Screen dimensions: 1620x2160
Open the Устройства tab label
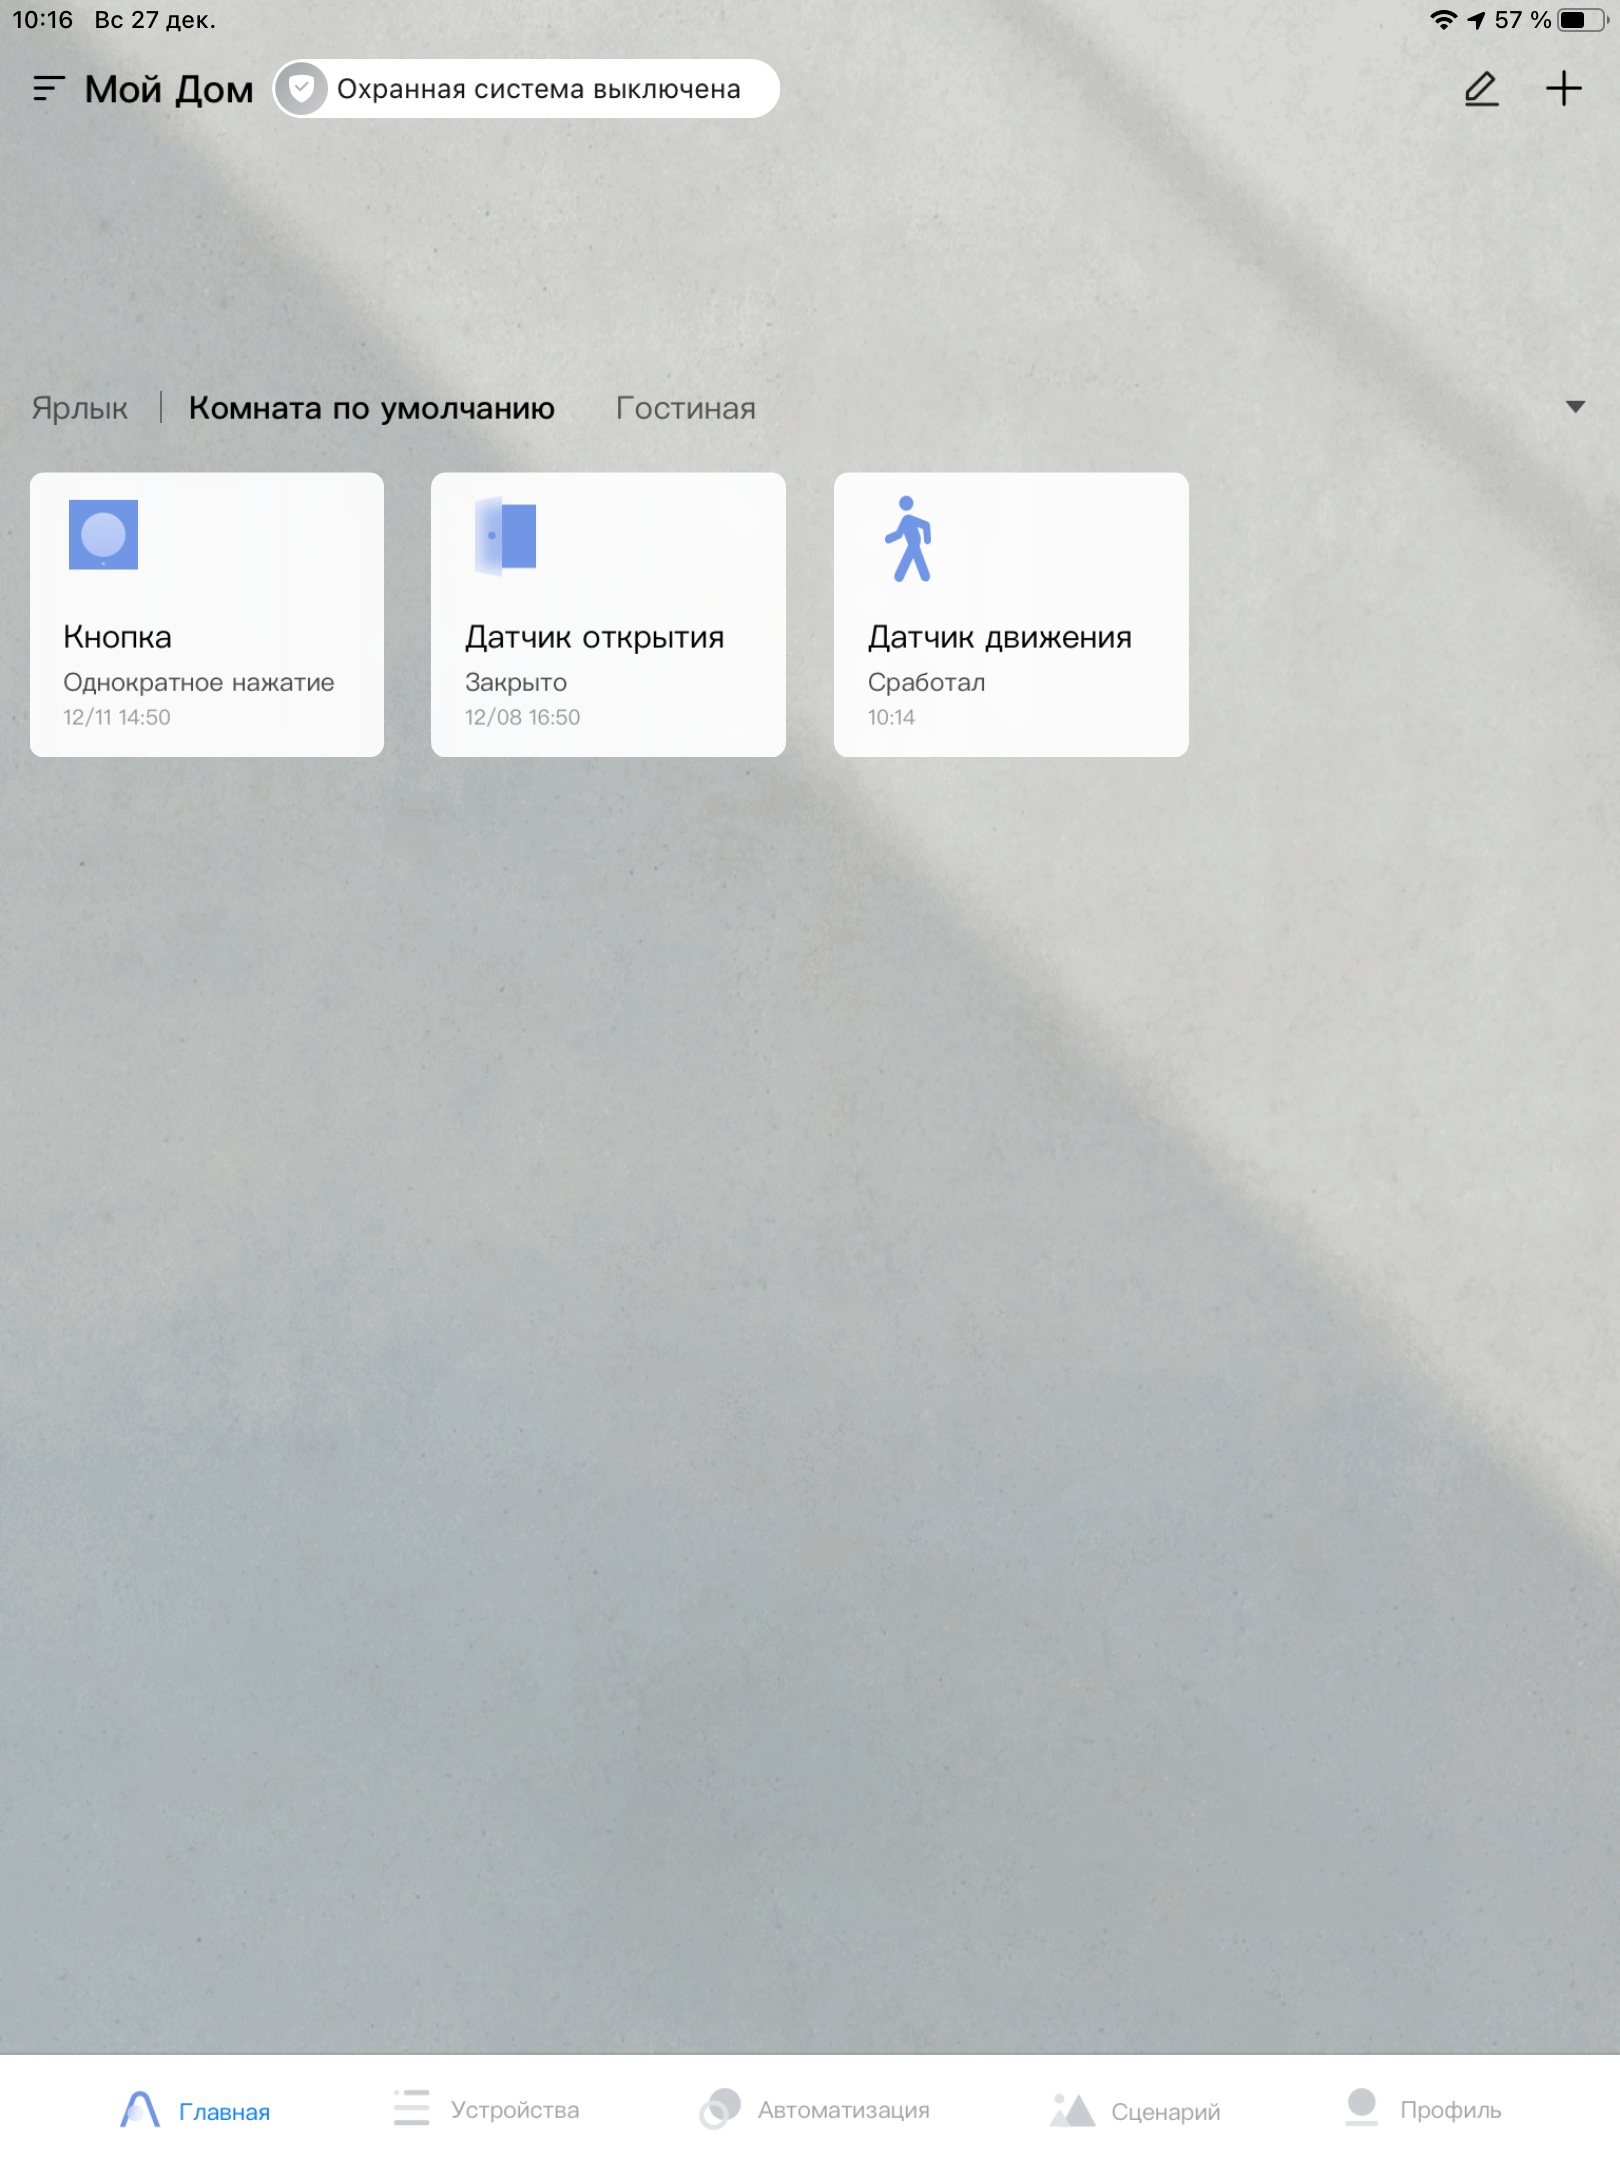click(514, 2109)
